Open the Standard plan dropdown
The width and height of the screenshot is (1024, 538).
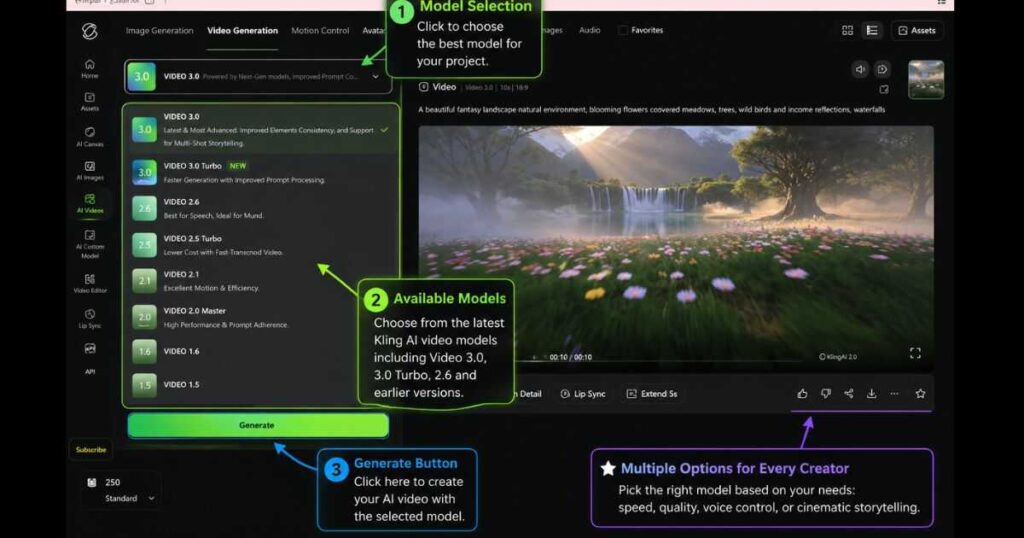pyautogui.click(x=129, y=499)
